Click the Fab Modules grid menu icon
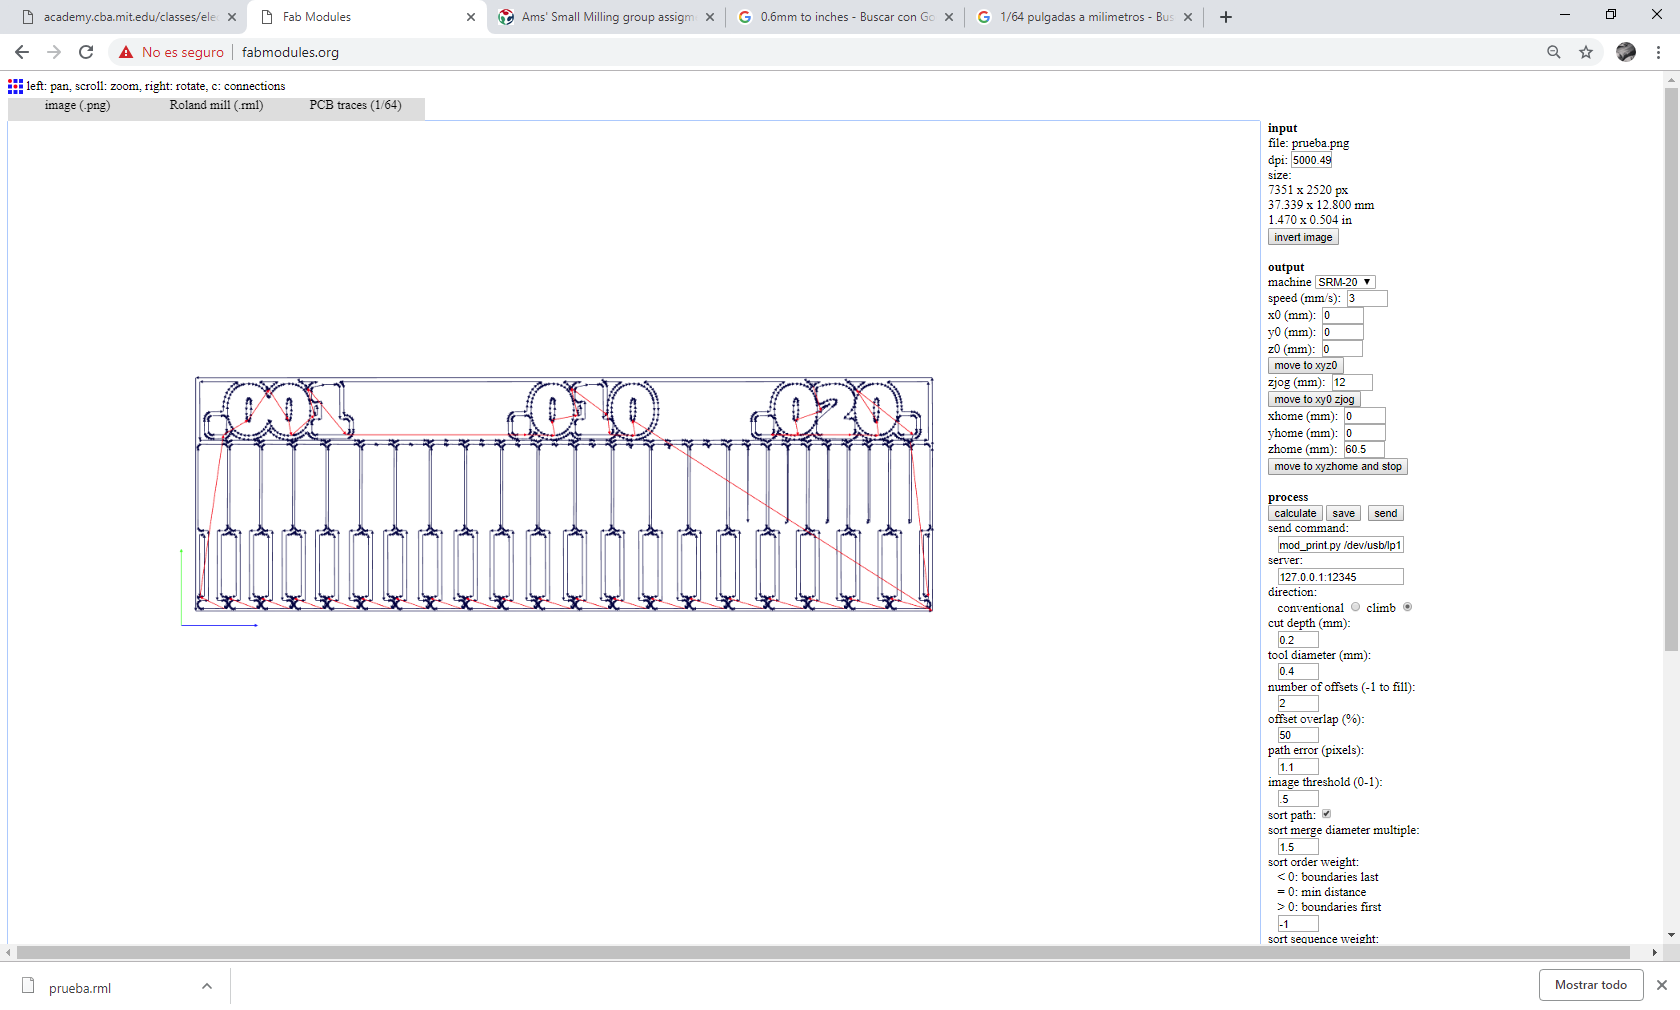This screenshot has width=1680, height=1010. pos(15,87)
